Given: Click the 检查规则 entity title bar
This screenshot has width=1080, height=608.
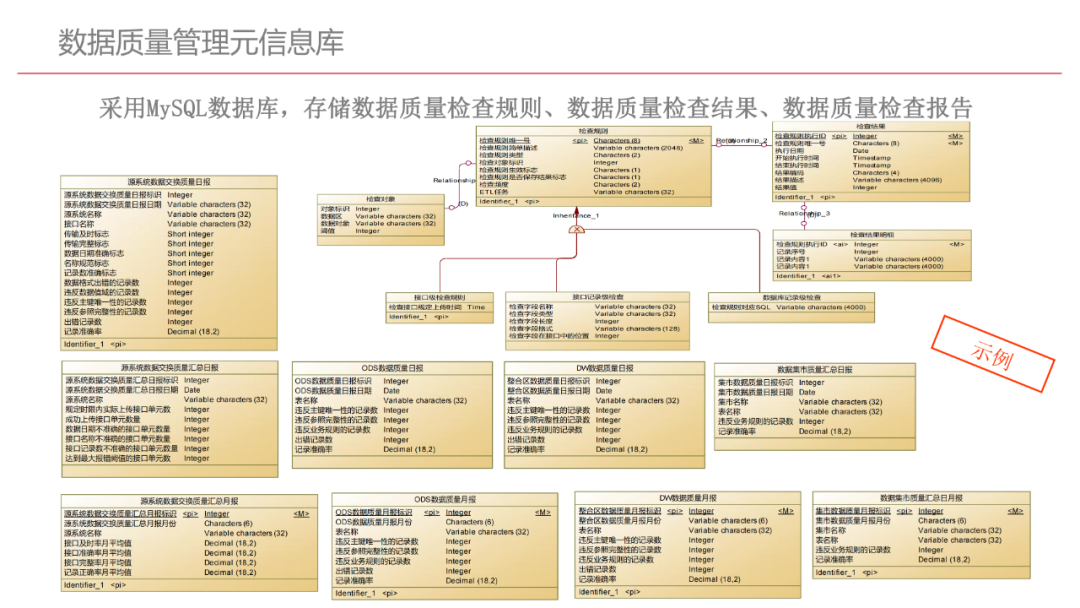Looking at the screenshot, I should click(593, 128).
